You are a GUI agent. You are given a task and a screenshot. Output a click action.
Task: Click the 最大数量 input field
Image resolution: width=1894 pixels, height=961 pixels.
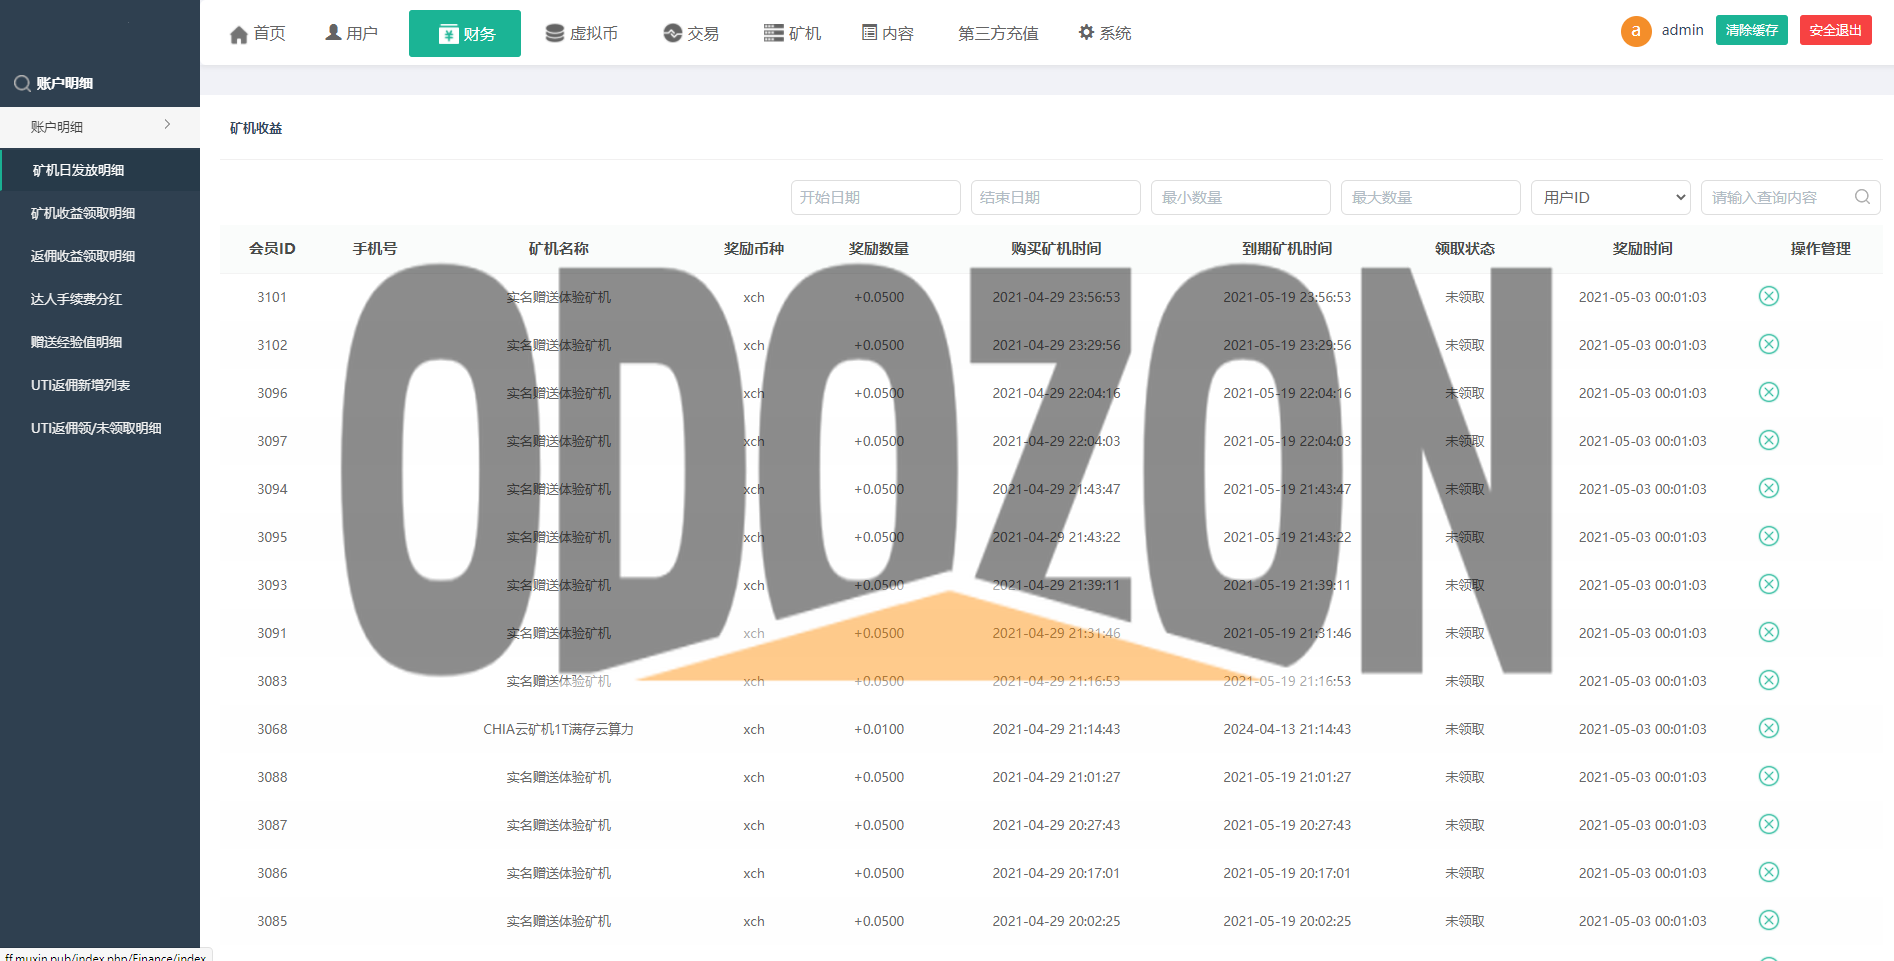pos(1430,197)
